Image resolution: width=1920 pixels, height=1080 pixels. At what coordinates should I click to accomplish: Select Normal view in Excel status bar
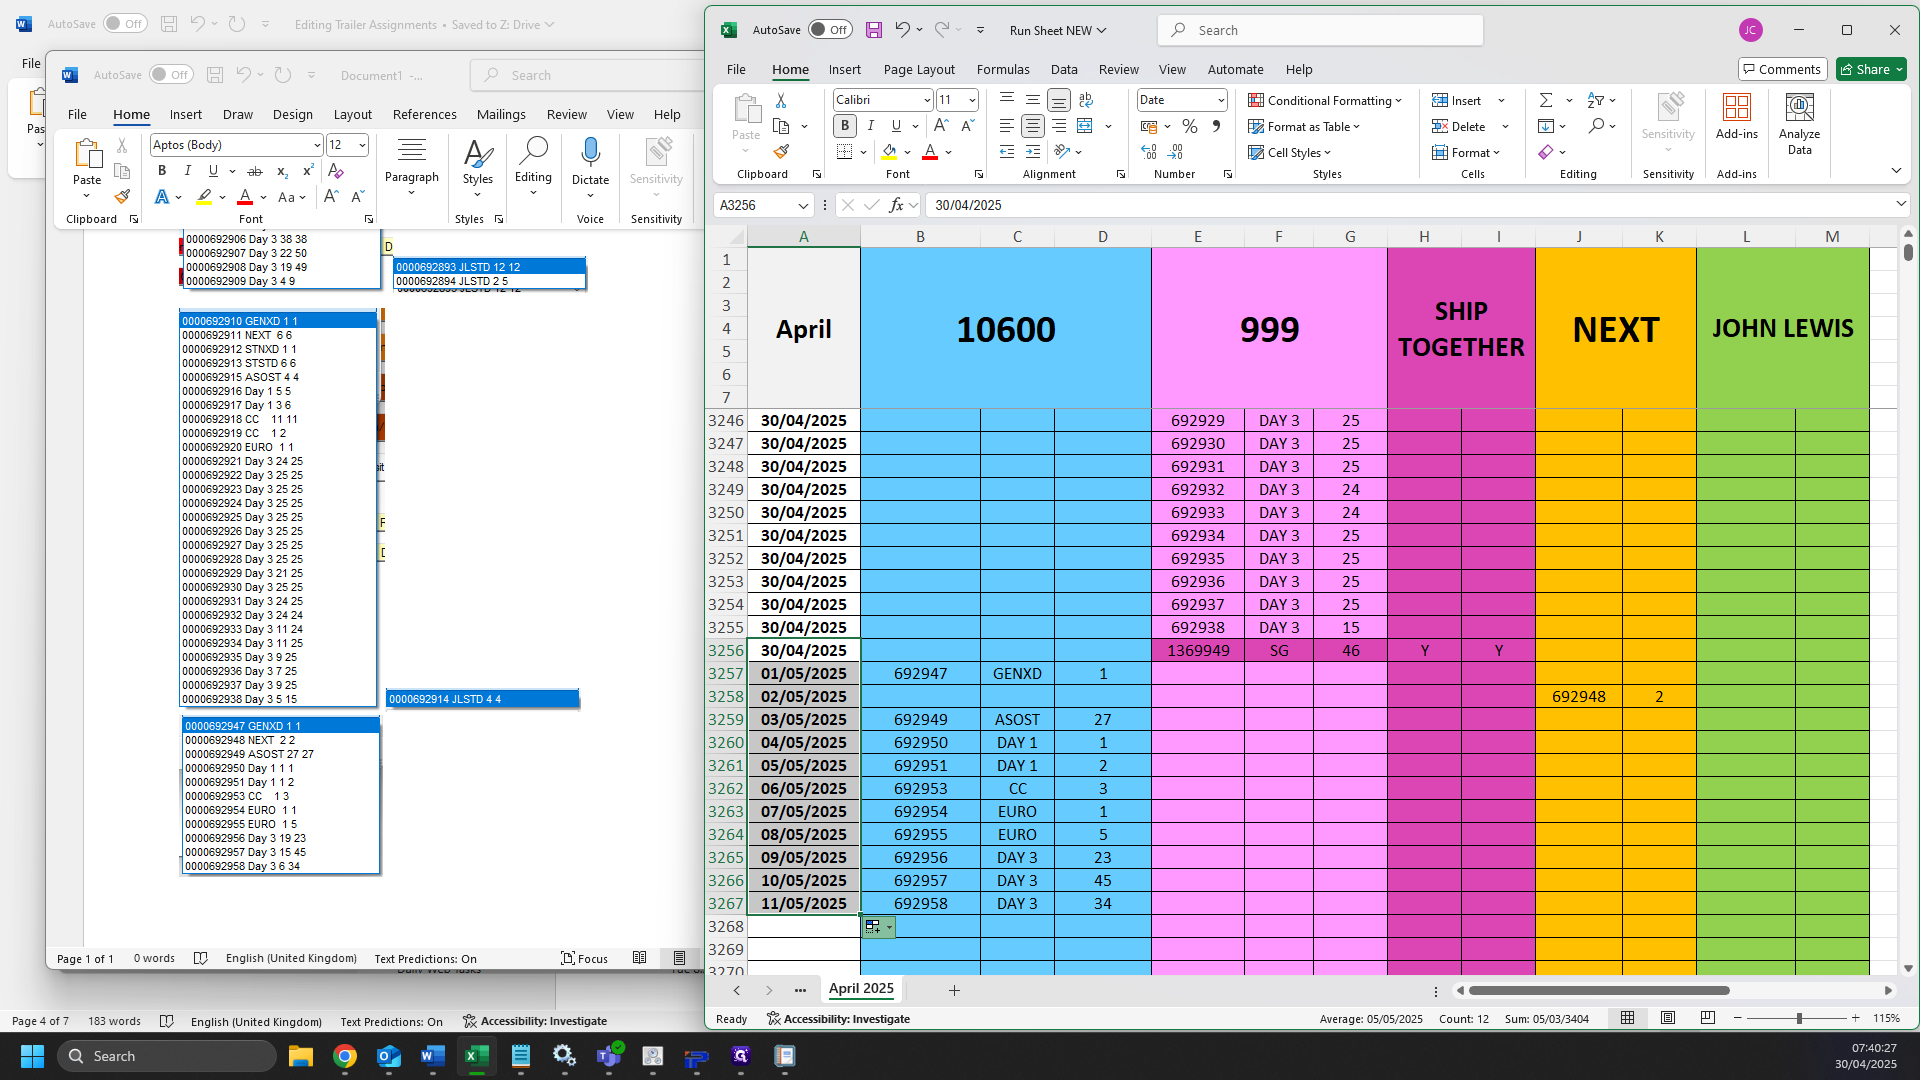click(x=1628, y=1018)
